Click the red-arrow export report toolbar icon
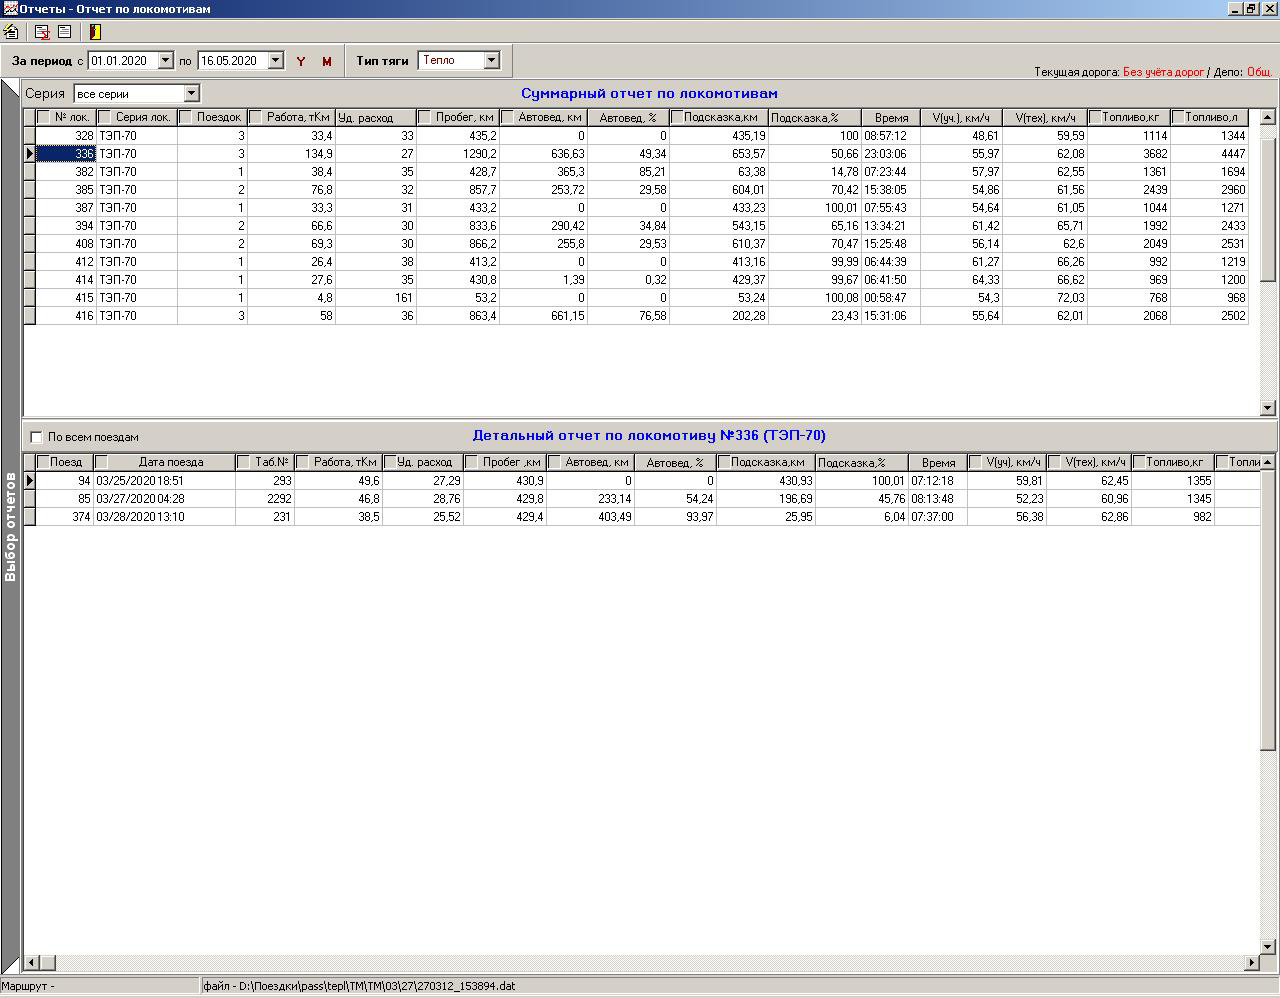 43,32
